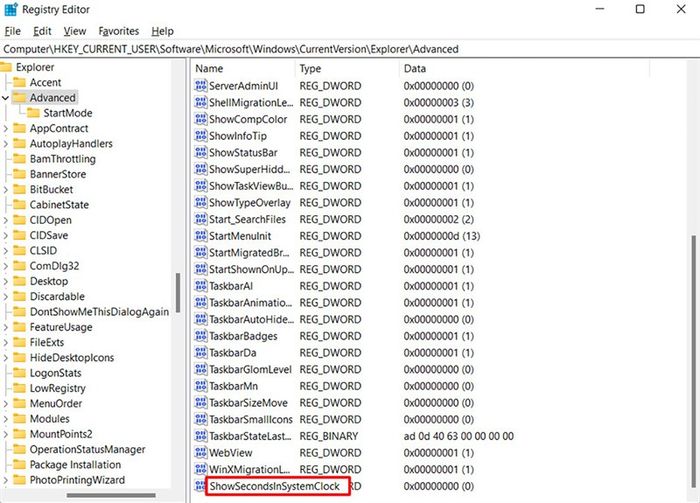Viewport: 700px width, 503px height.
Task: Click the TaskbarSizeMove value icon
Action: pyautogui.click(x=201, y=403)
